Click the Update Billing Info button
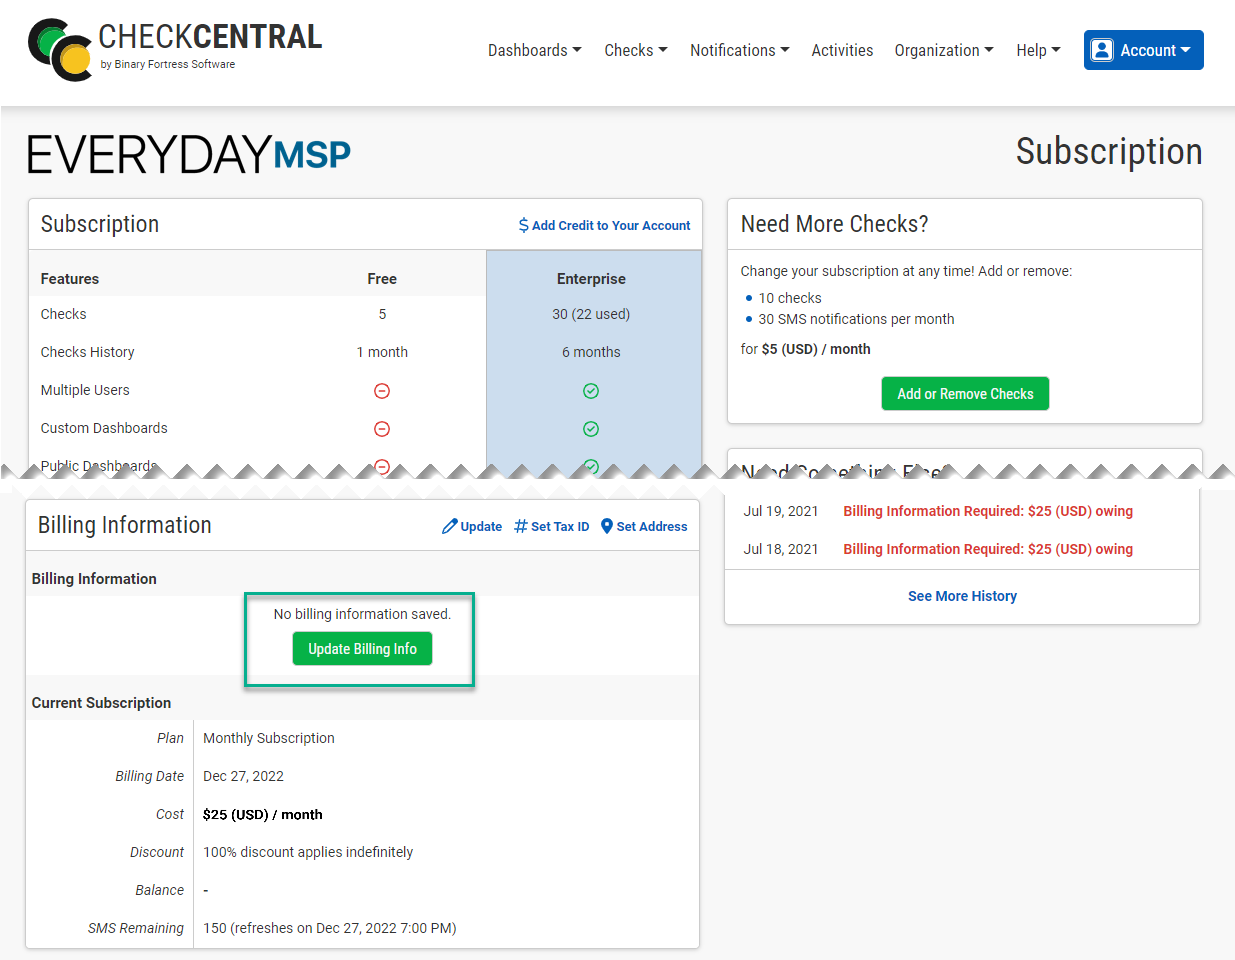This screenshot has height=960, width=1235. click(362, 649)
